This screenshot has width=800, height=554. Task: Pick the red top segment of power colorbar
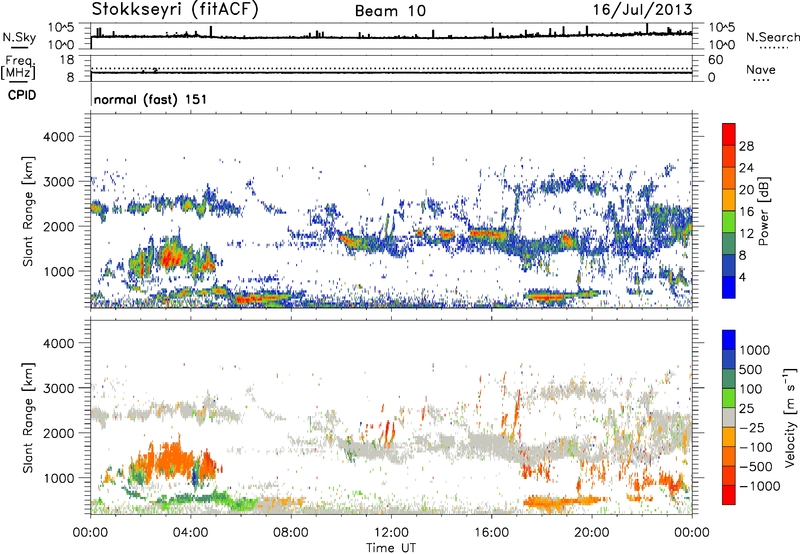729,134
